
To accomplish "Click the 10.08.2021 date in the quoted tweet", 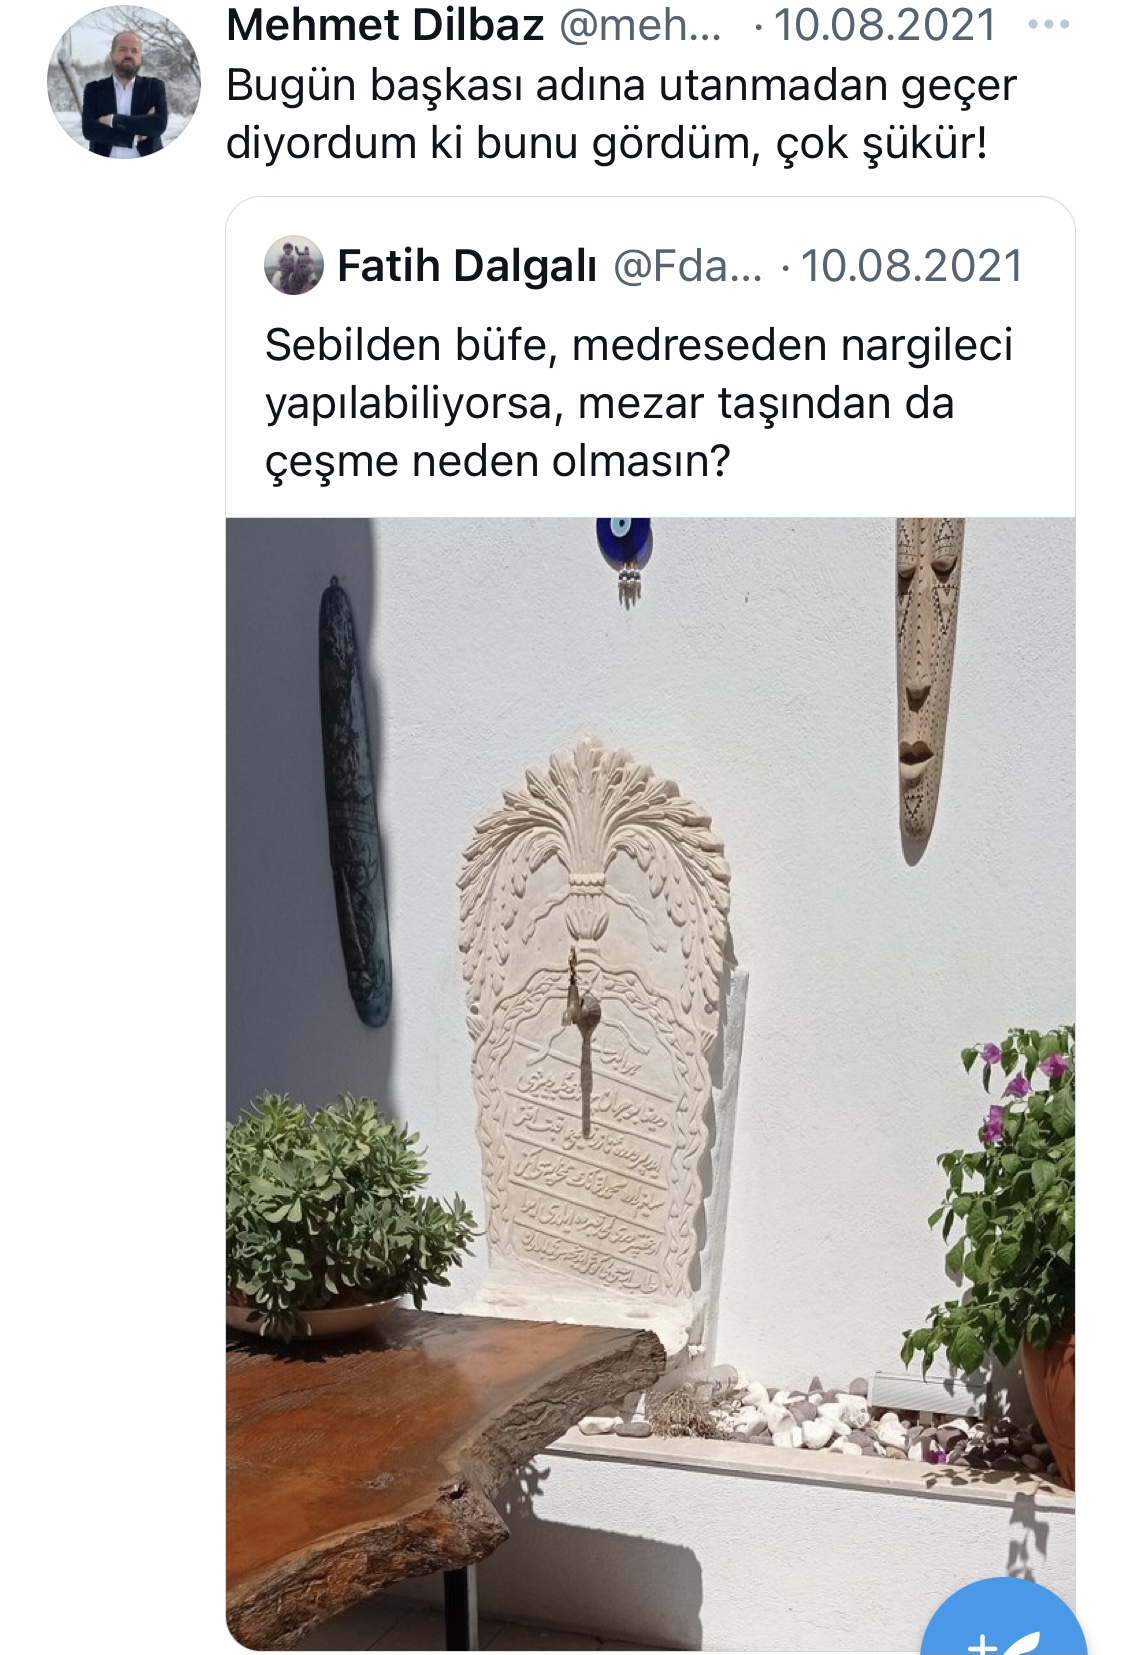I will click(912, 267).
